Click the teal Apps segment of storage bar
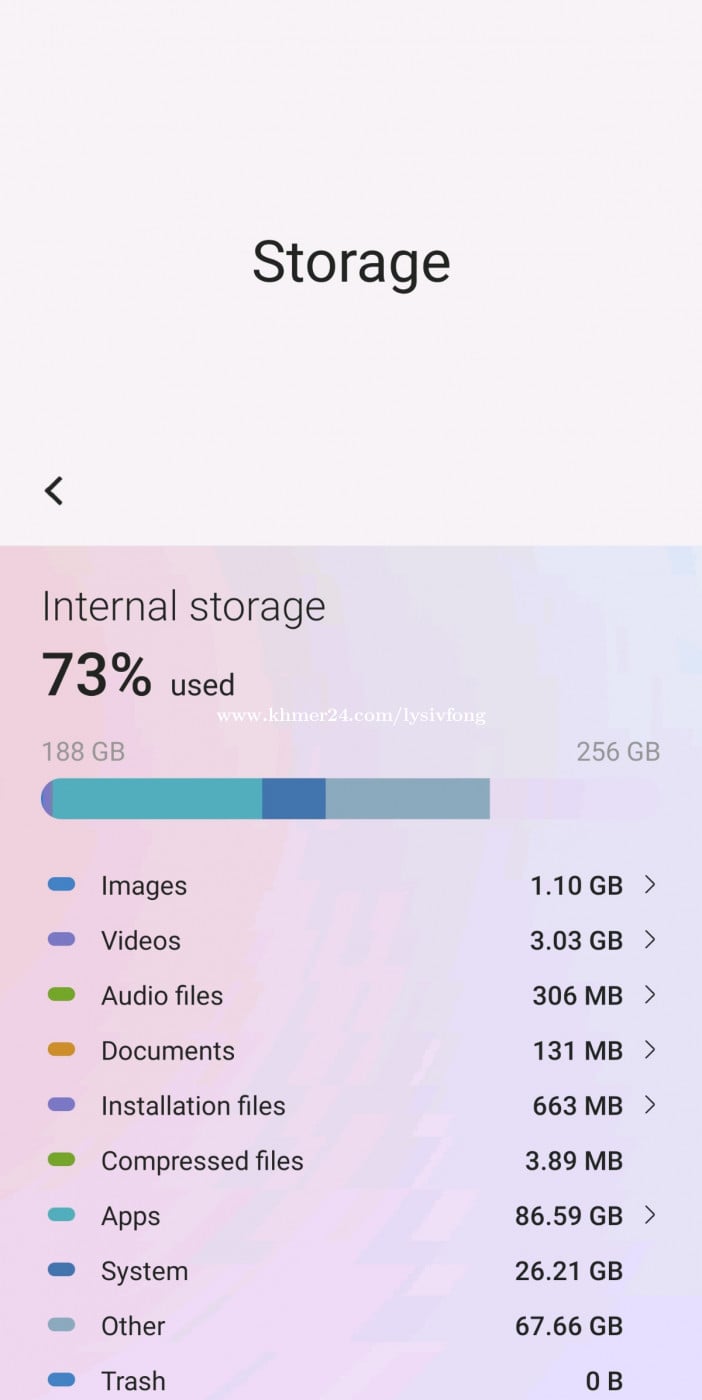This screenshot has height=1400, width=702. 157,799
